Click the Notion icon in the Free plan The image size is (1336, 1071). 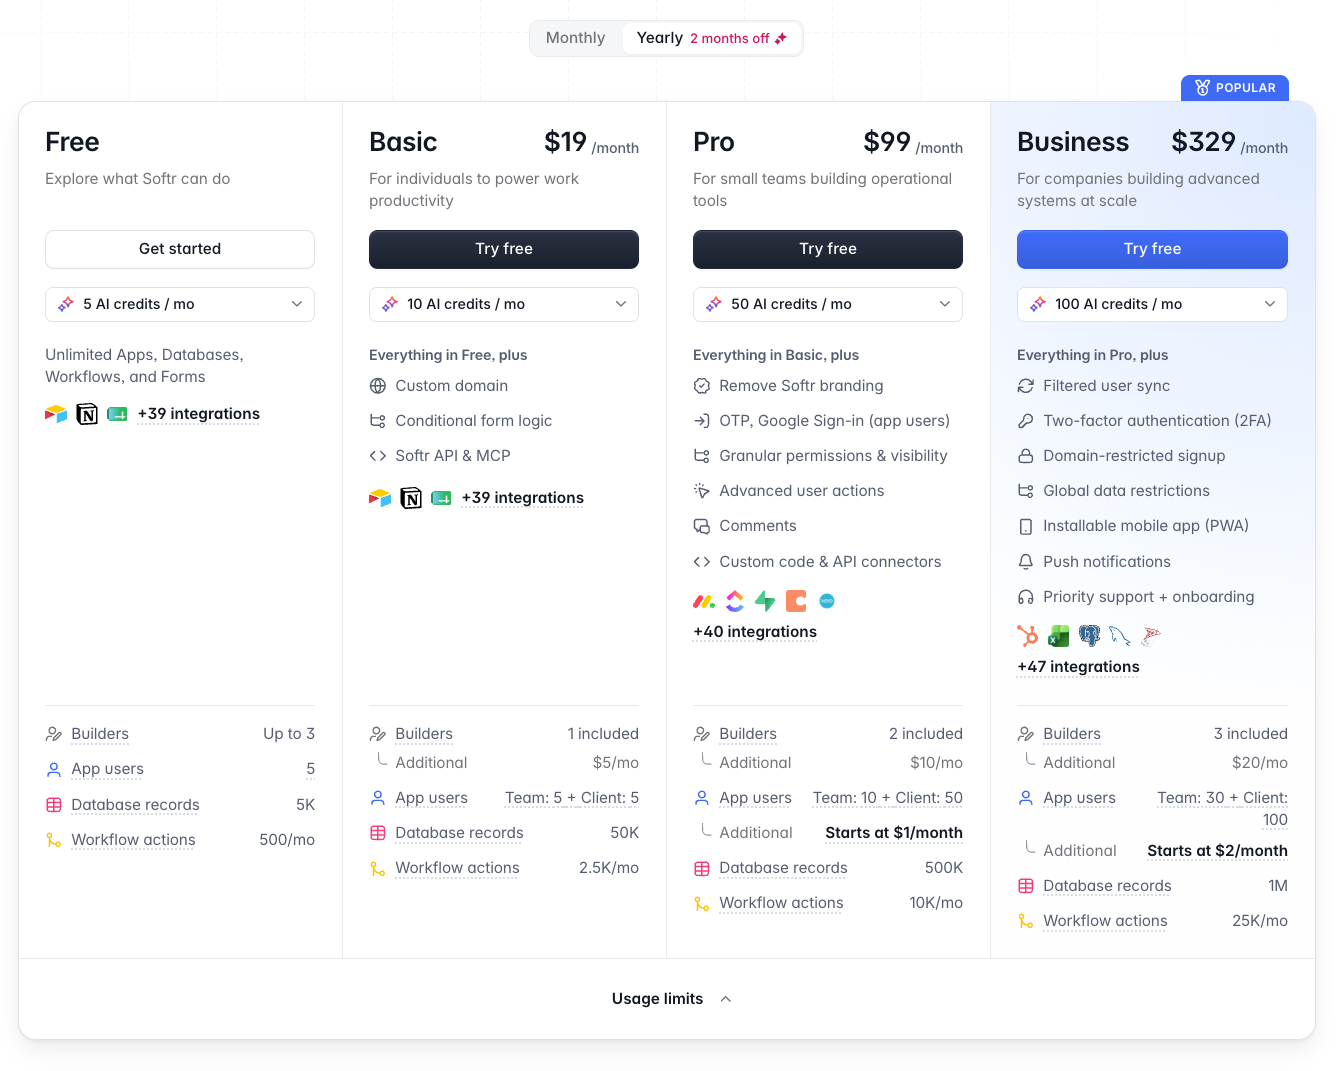87,414
